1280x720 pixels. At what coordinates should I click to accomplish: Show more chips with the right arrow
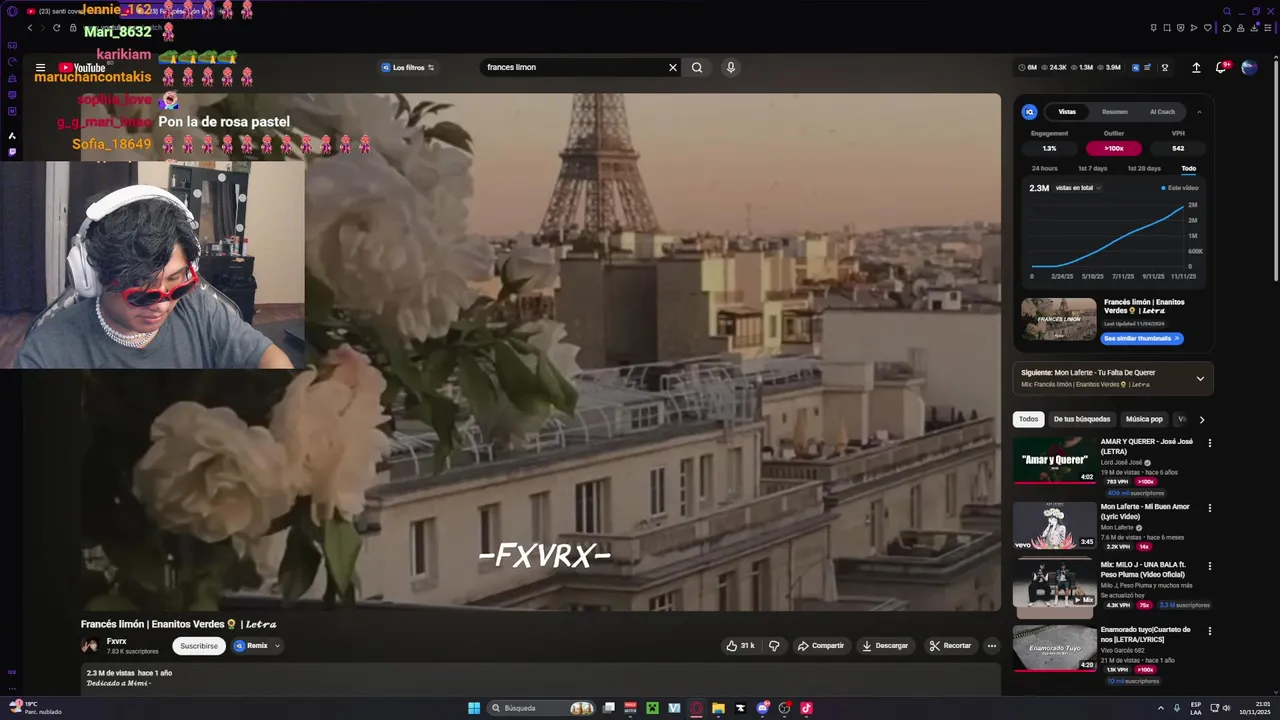1202,419
